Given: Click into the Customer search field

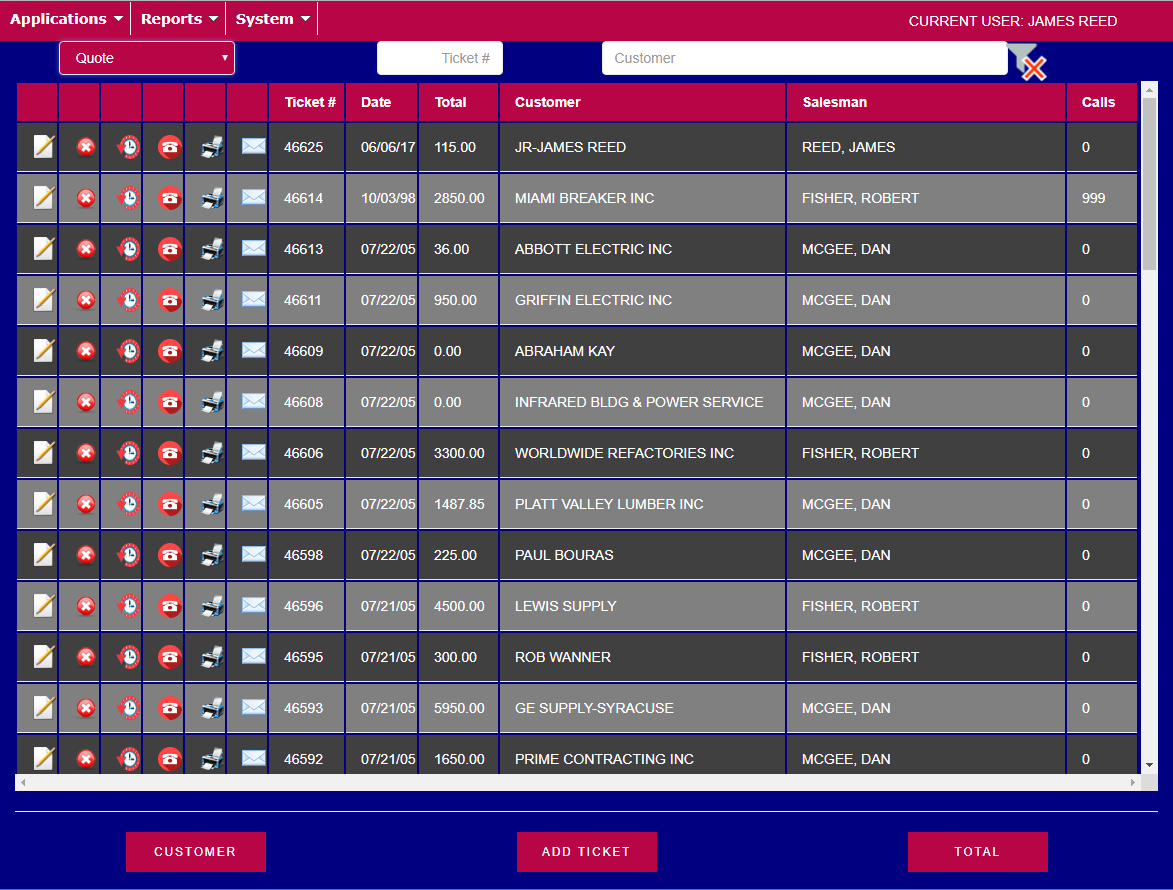Looking at the screenshot, I should click(804, 58).
